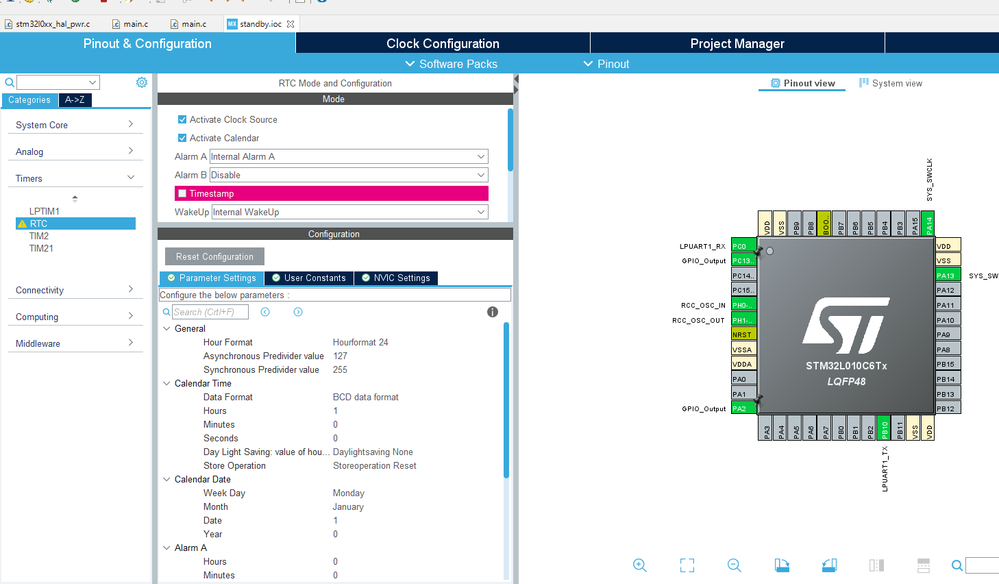The width and height of the screenshot is (999, 584).
Task: Collapse the General parameter group
Action: tap(167, 329)
